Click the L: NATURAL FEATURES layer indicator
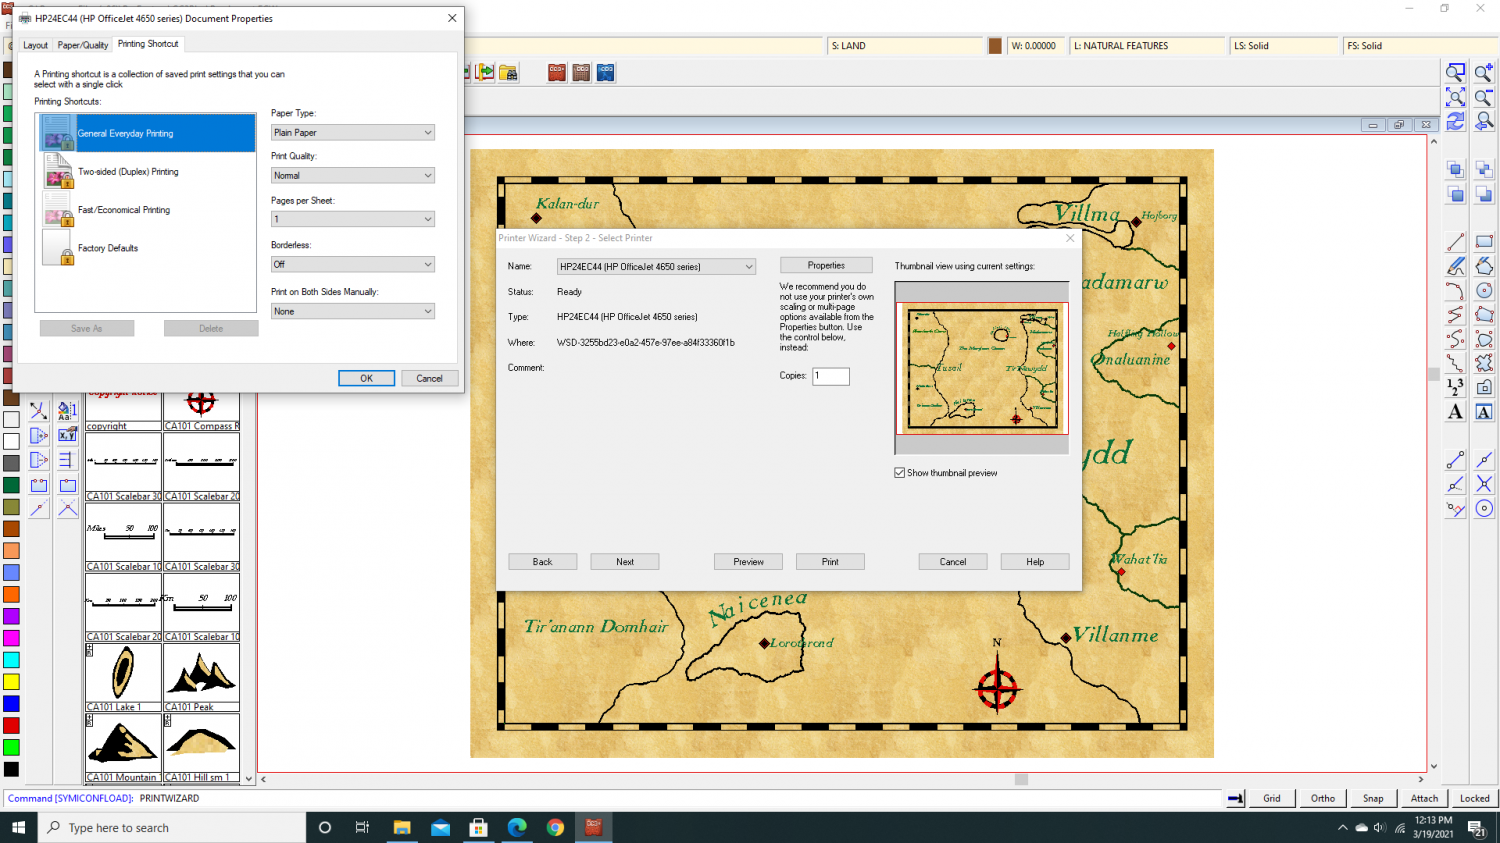Image resolution: width=1500 pixels, height=843 pixels. [1148, 45]
